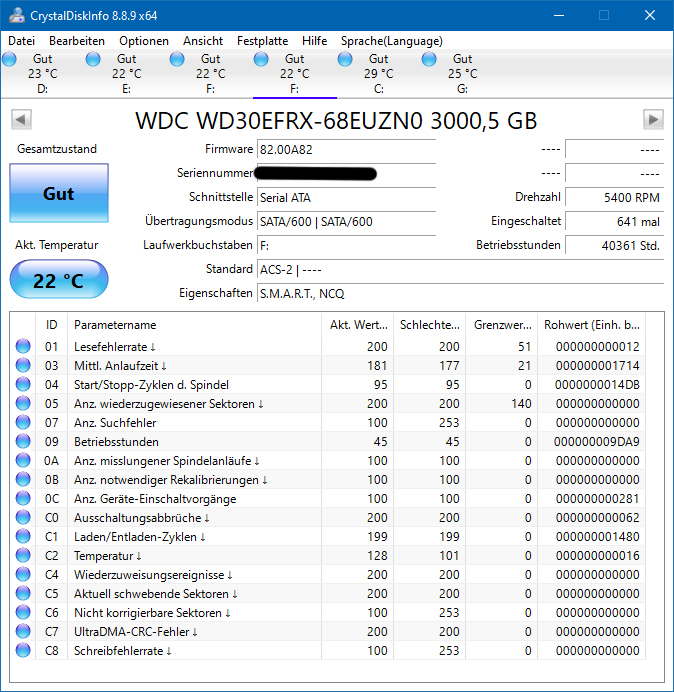Open the Sprache(Language) menu
This screenshot has height=692, width=674.
coord(392,41)
